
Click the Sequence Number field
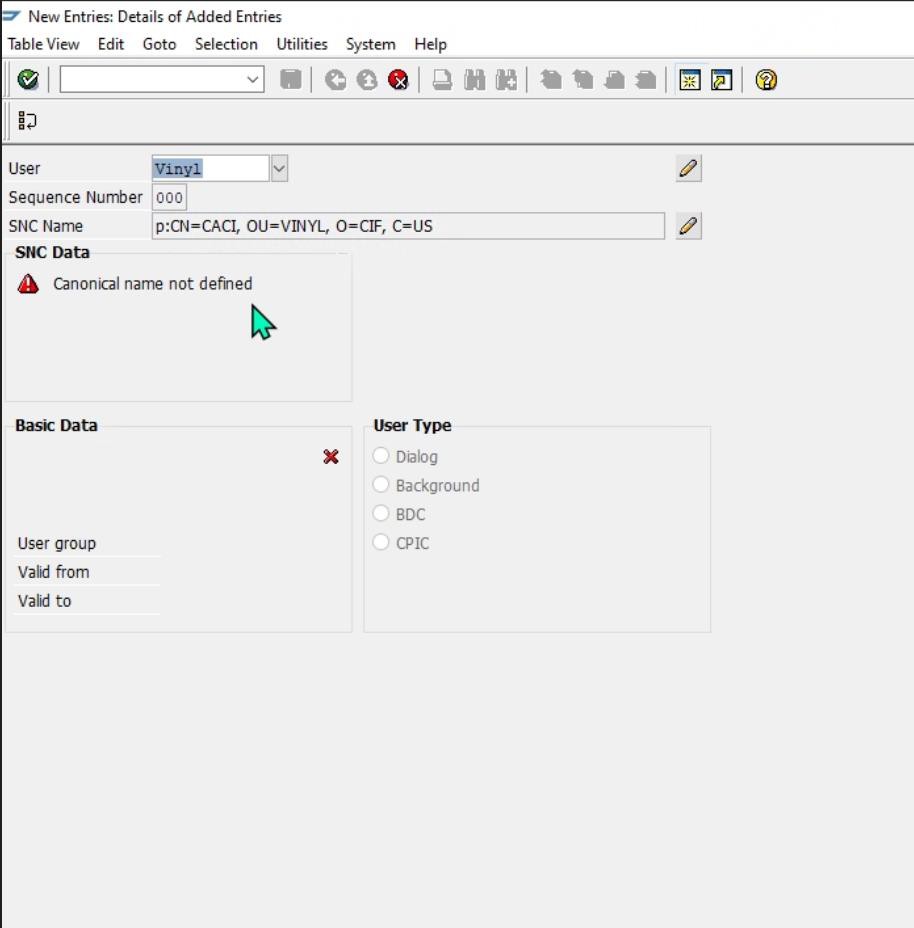pos(169,197)
